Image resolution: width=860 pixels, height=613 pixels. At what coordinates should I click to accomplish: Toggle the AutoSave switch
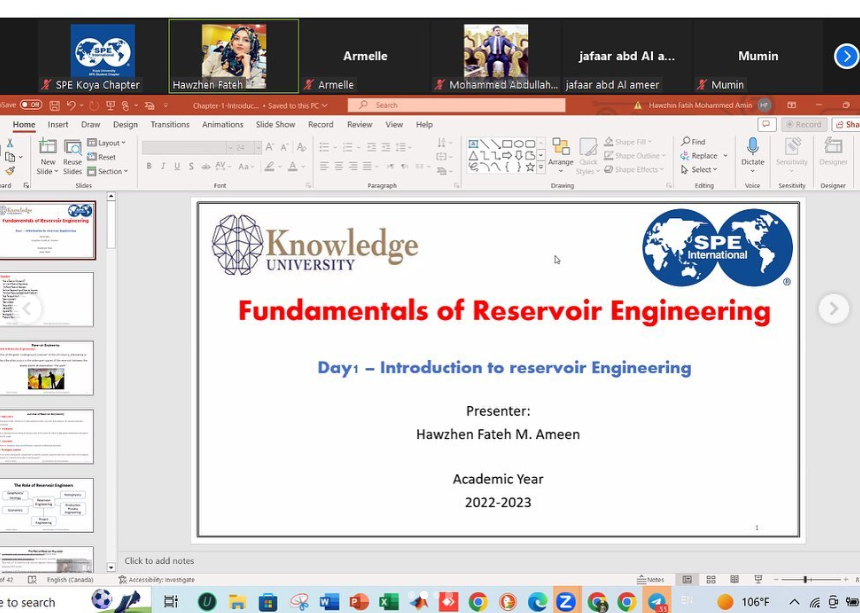(31, 104)
